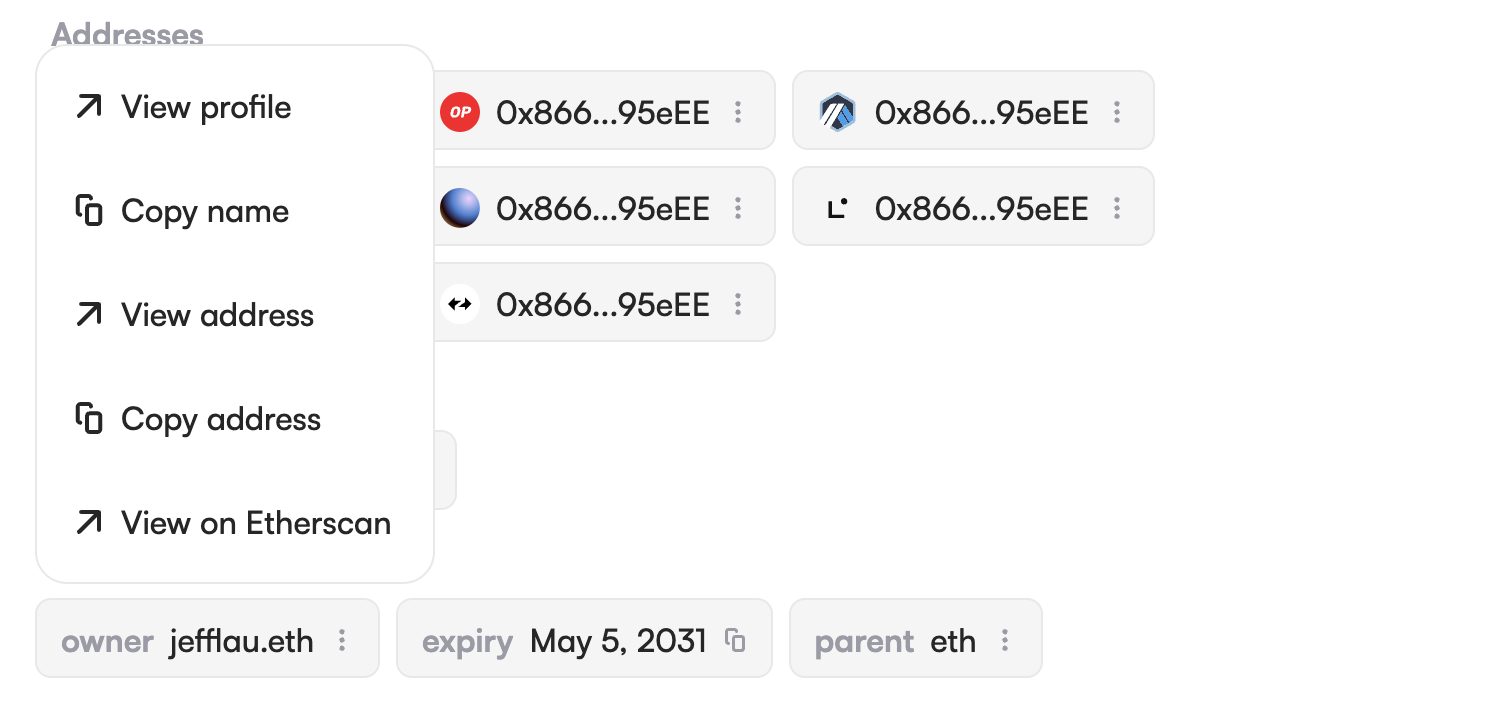Select View address in the menu
Viewport: 1502px width, 704px height.
point(217,315)
